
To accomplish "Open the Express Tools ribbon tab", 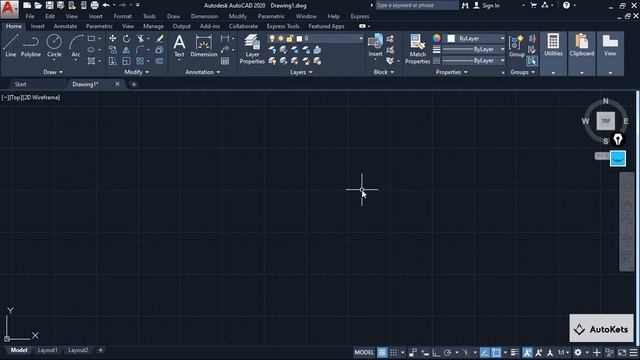I will click(x=283, y=26).
